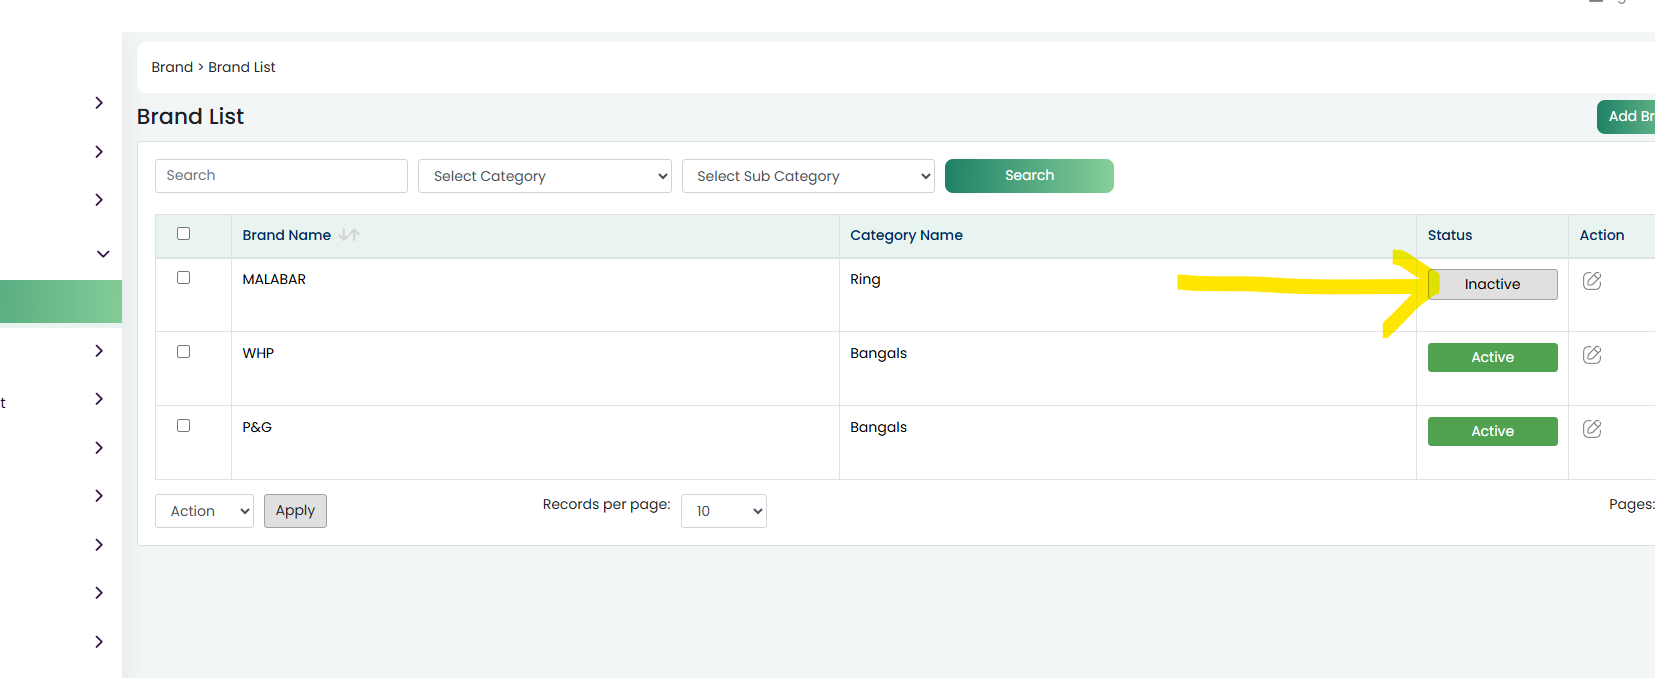Collapse the expanded sidebar section's down chevron
The image size is (1655, 678).
click(102, 254)
